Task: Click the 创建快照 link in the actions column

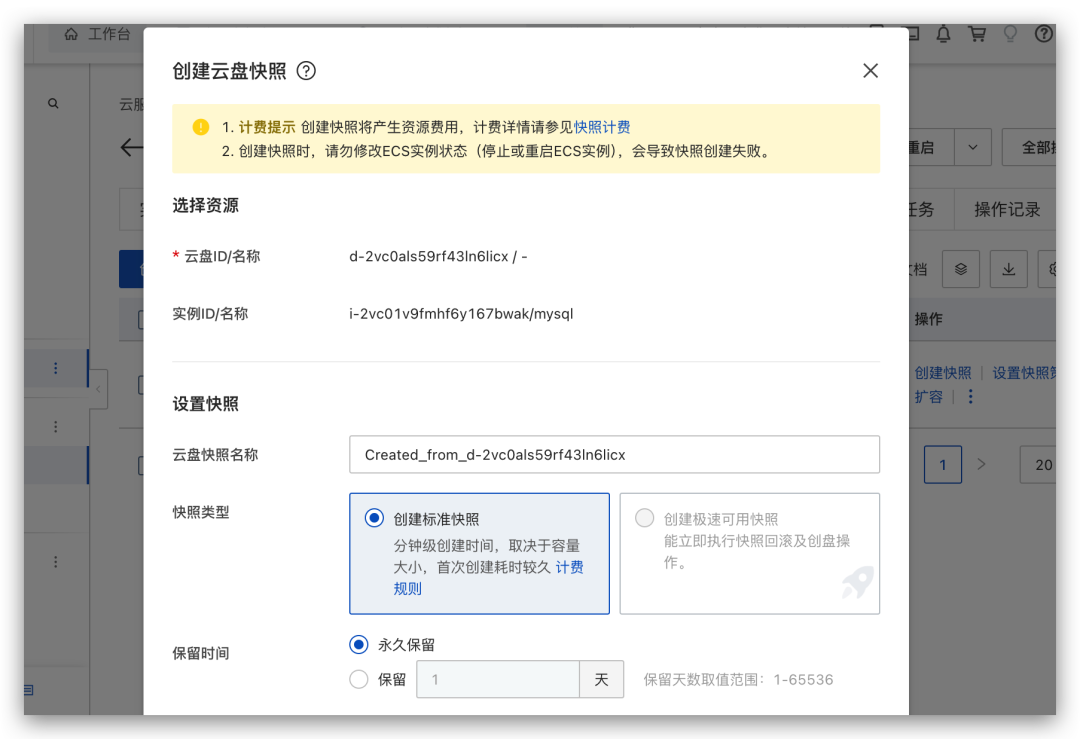Action: (943, 372)
